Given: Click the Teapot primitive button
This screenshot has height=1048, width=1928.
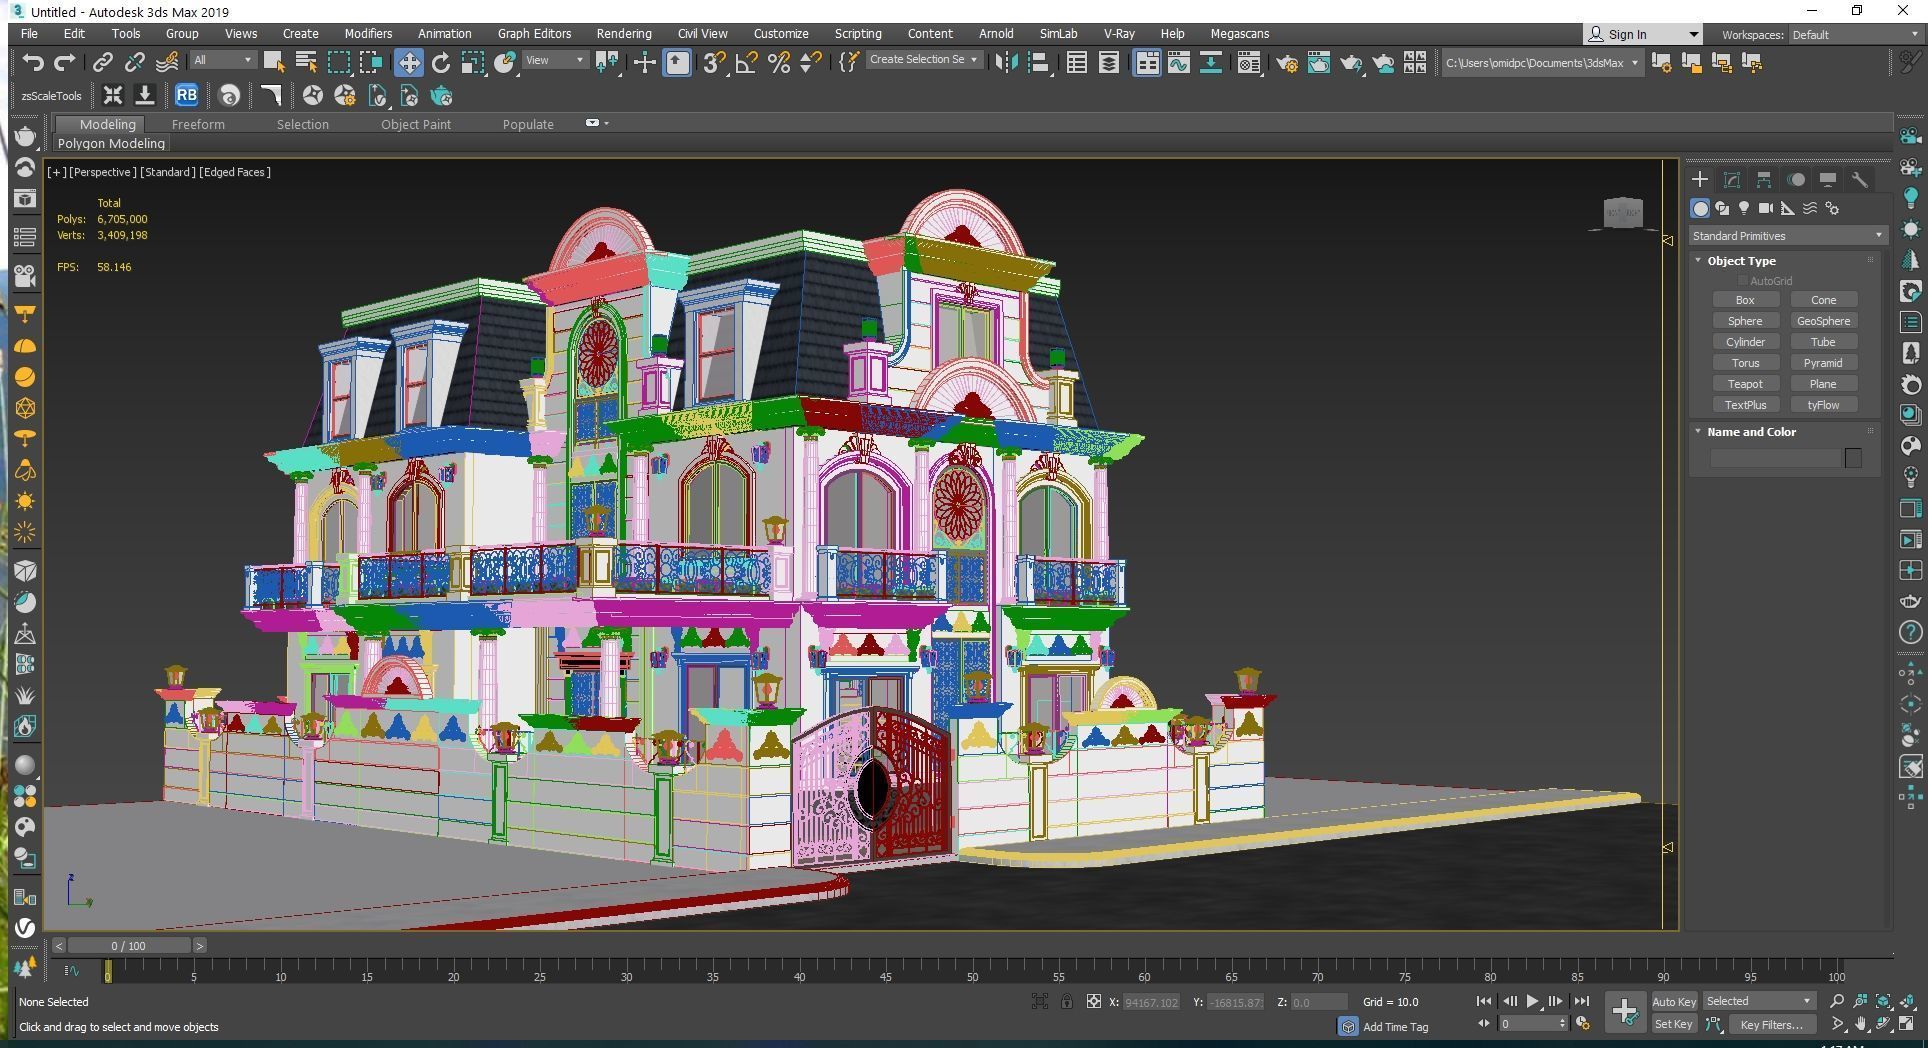Looking at the screenshot, I should (x=1745, y=384).
